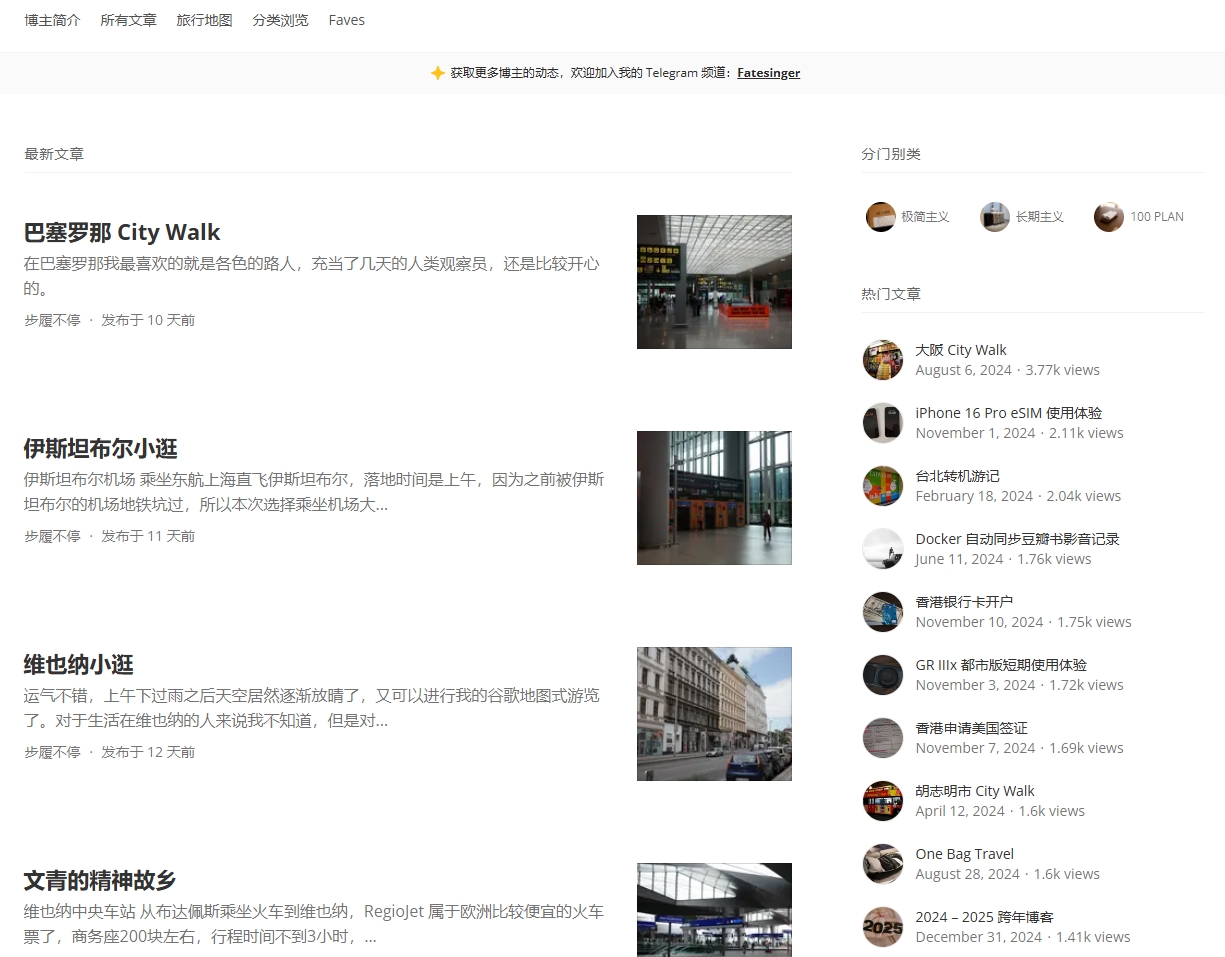Click the 100 PLAN category avatar icon

pos(1108,217)
